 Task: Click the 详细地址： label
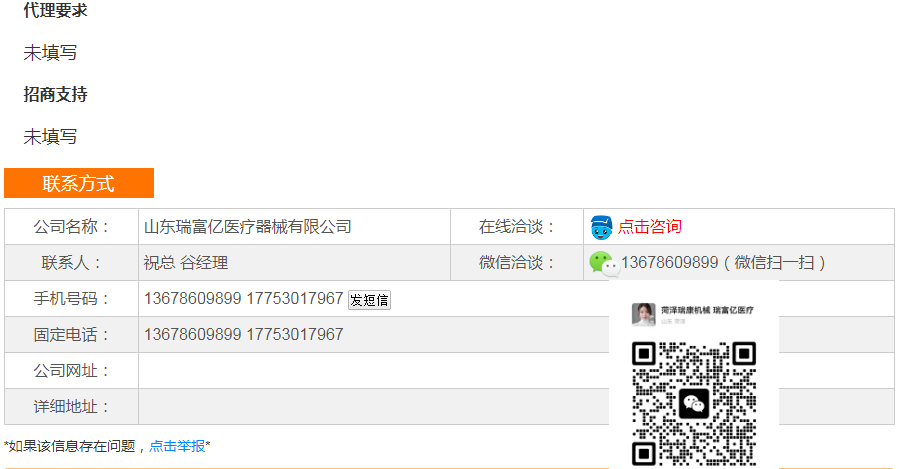[71, 407]
